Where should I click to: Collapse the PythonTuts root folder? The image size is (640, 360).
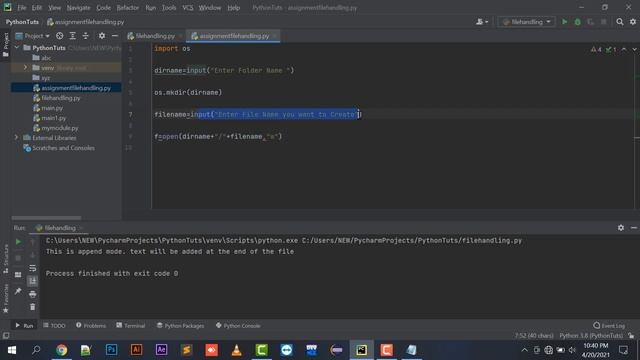coord(17,48)
